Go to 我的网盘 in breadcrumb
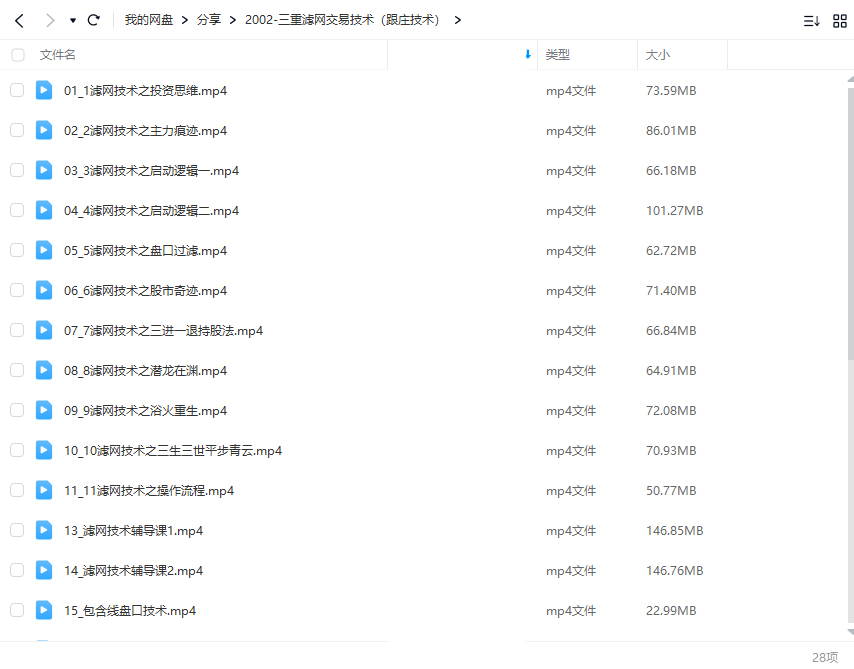 point(148,20)
